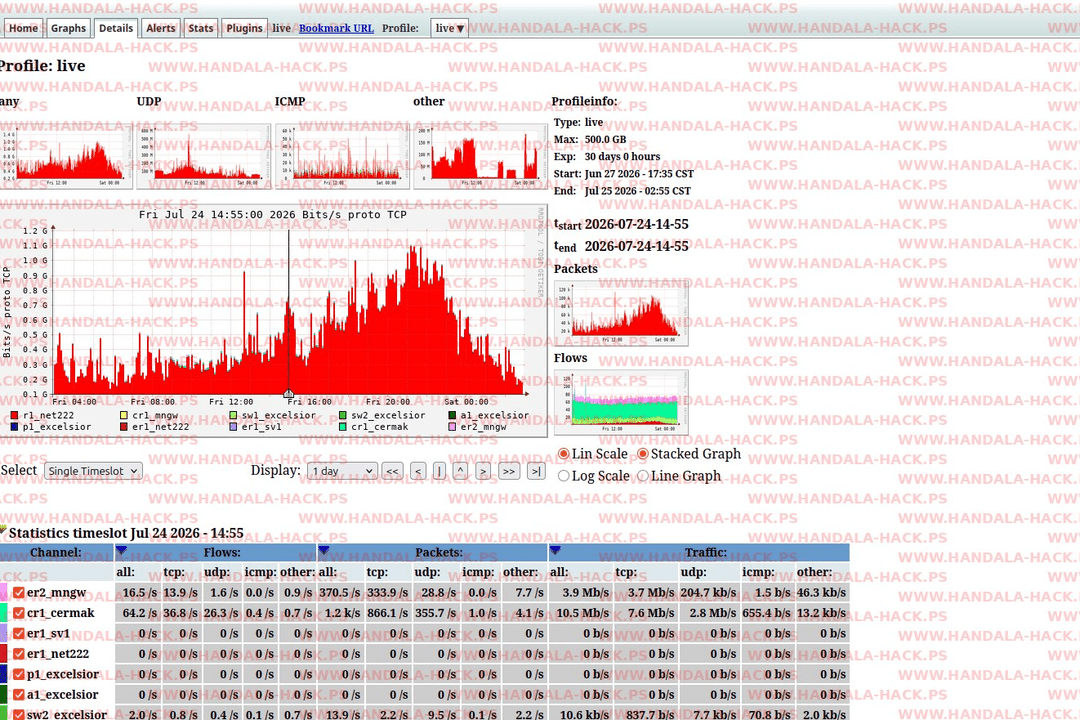Select the 'other' protocol thumbnail graph
Screen dimensions: 1080x720
pos(480,156)
